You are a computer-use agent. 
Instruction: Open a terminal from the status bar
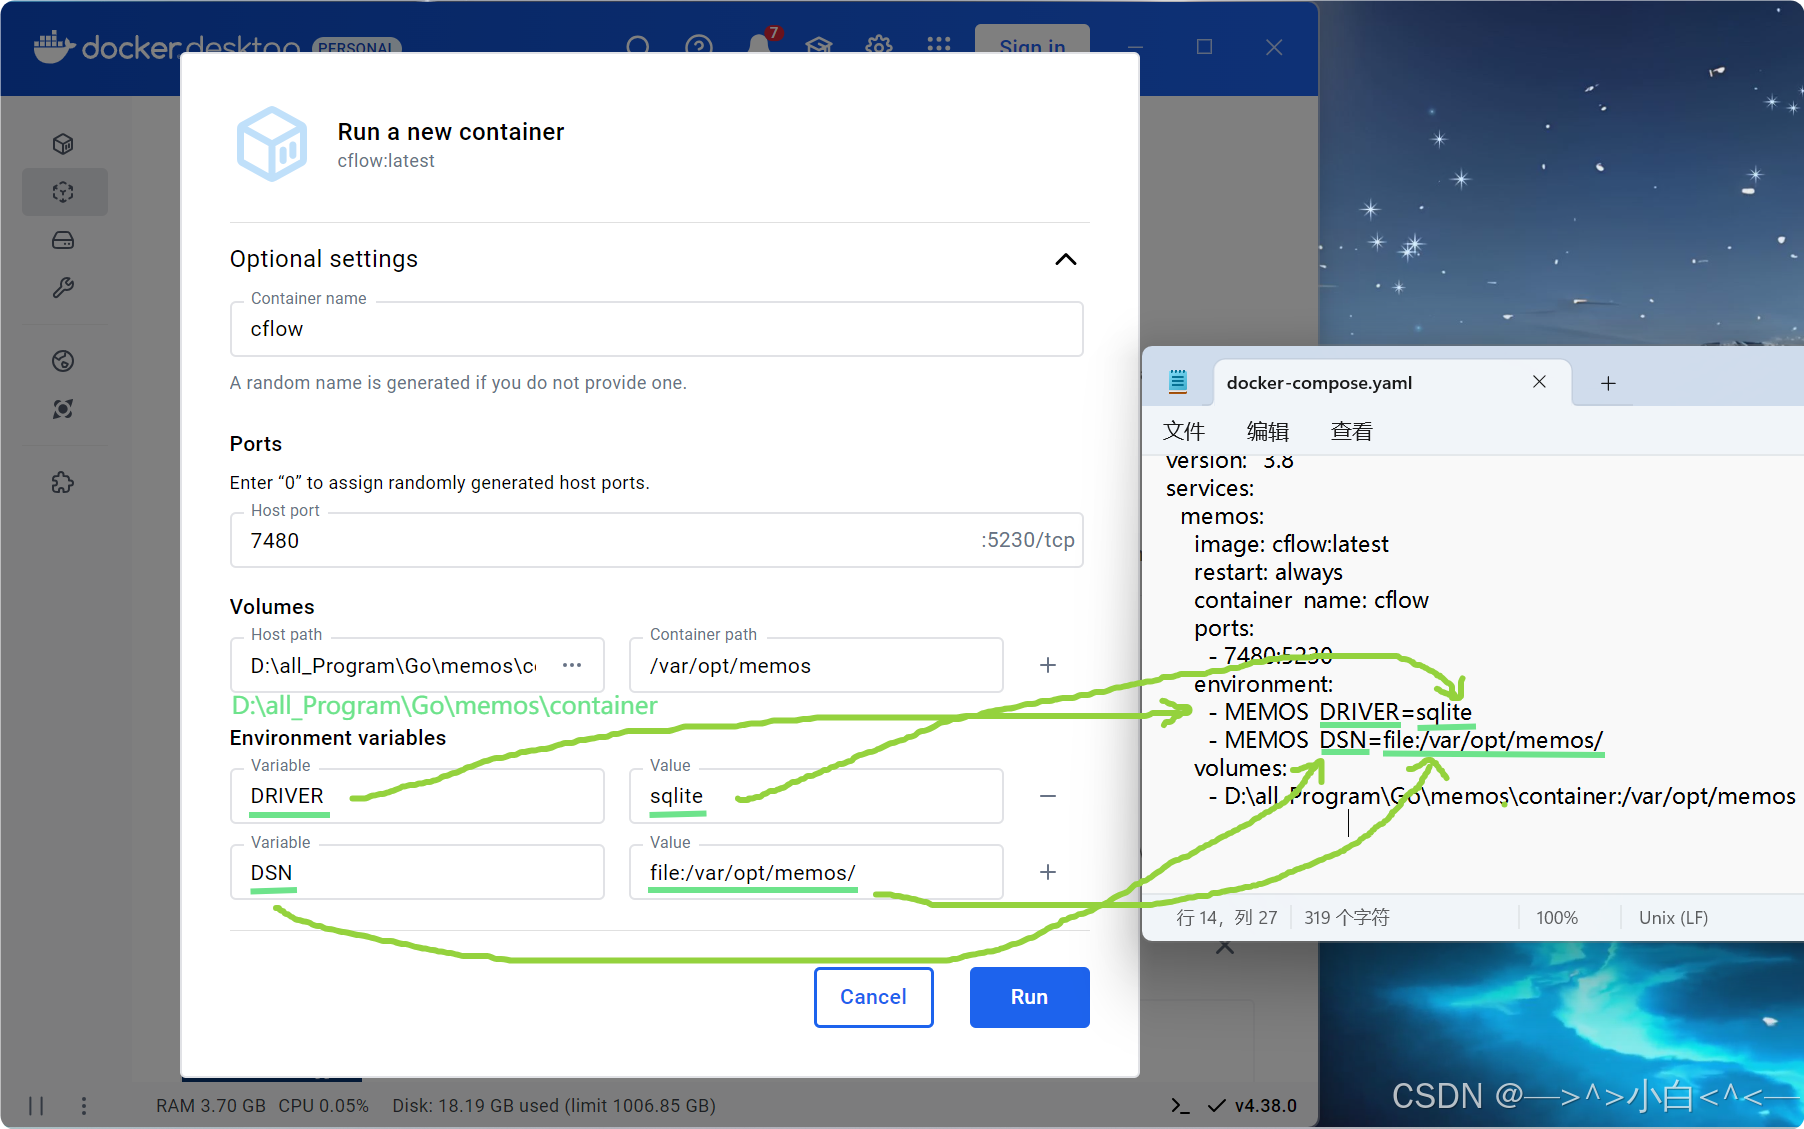[1180, 1105]
